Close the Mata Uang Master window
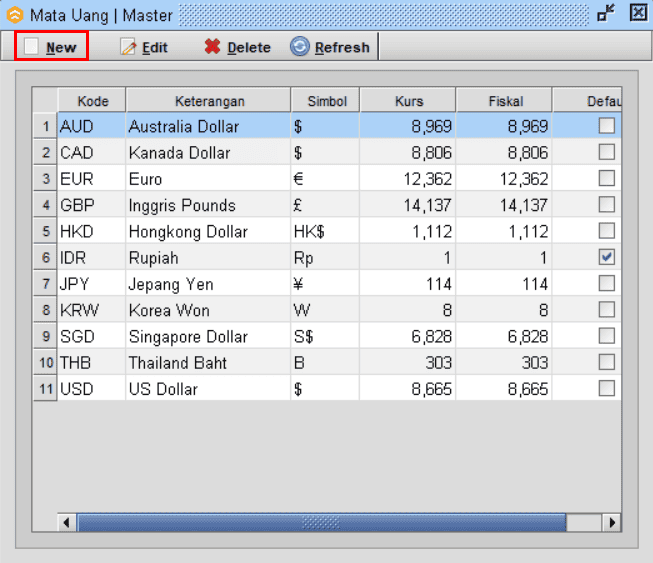The height and width of the screenshot is (563, 653). pyautogui.click(x=638, y=13)
